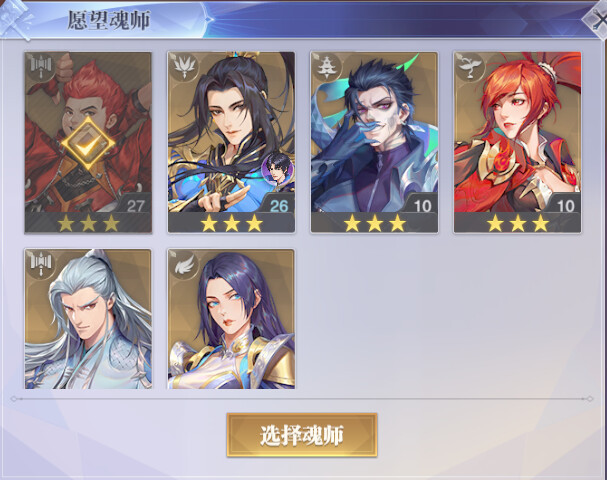Image resolution: width=607 pixels, height=480 pixels.
Task: Select the silver-haired man card
Action: coord(88,319)
